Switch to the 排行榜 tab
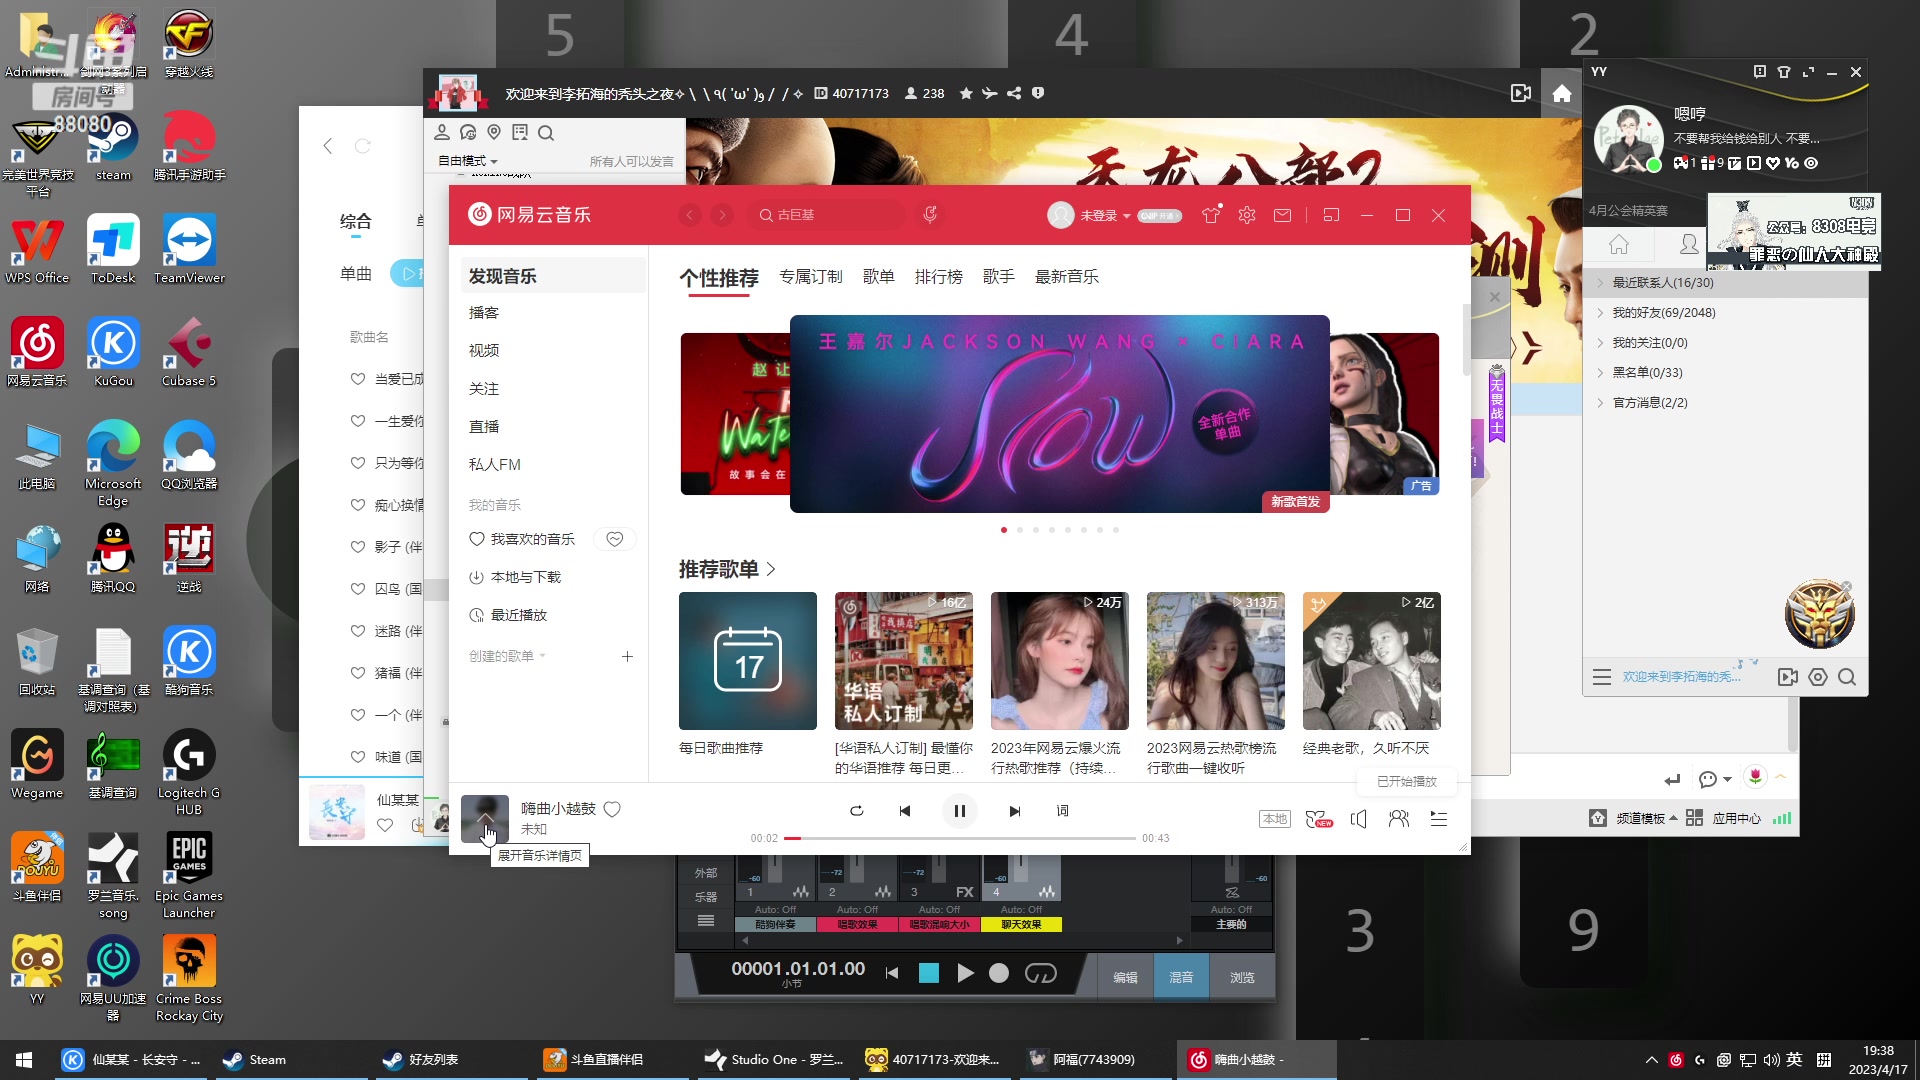 tap(938, 277)
